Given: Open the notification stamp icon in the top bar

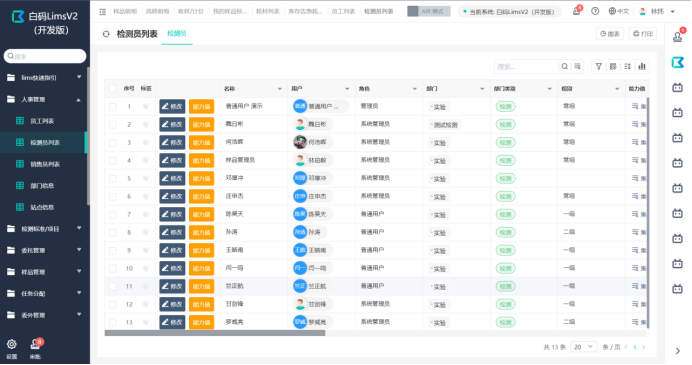Looking at the screenshot, I should pos(576,11).
